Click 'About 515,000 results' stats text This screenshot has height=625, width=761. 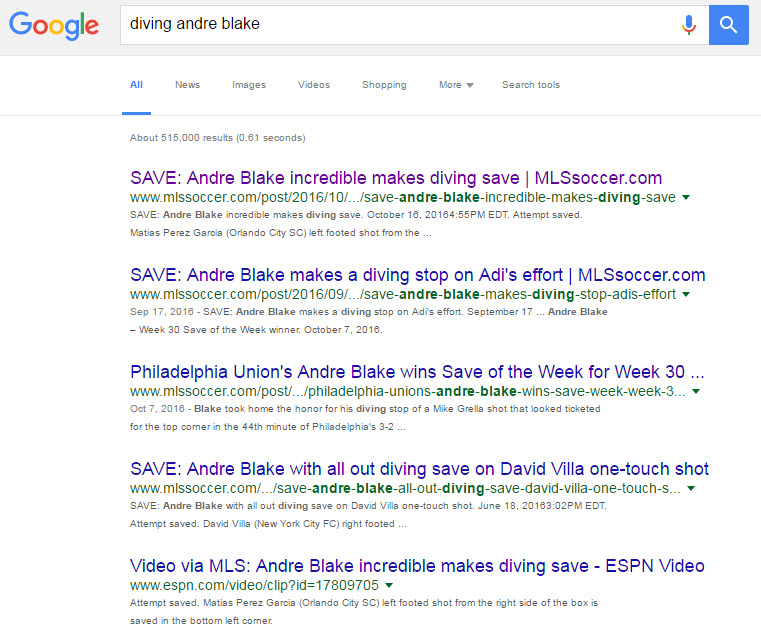coord(217,138)
